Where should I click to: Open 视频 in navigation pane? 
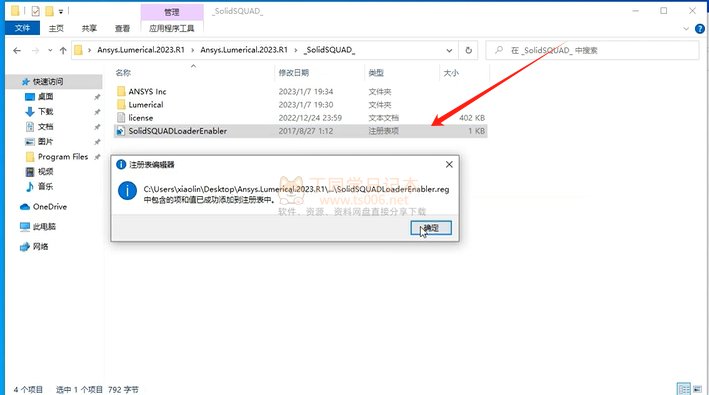pyautogui.click(x=45, y=171)
